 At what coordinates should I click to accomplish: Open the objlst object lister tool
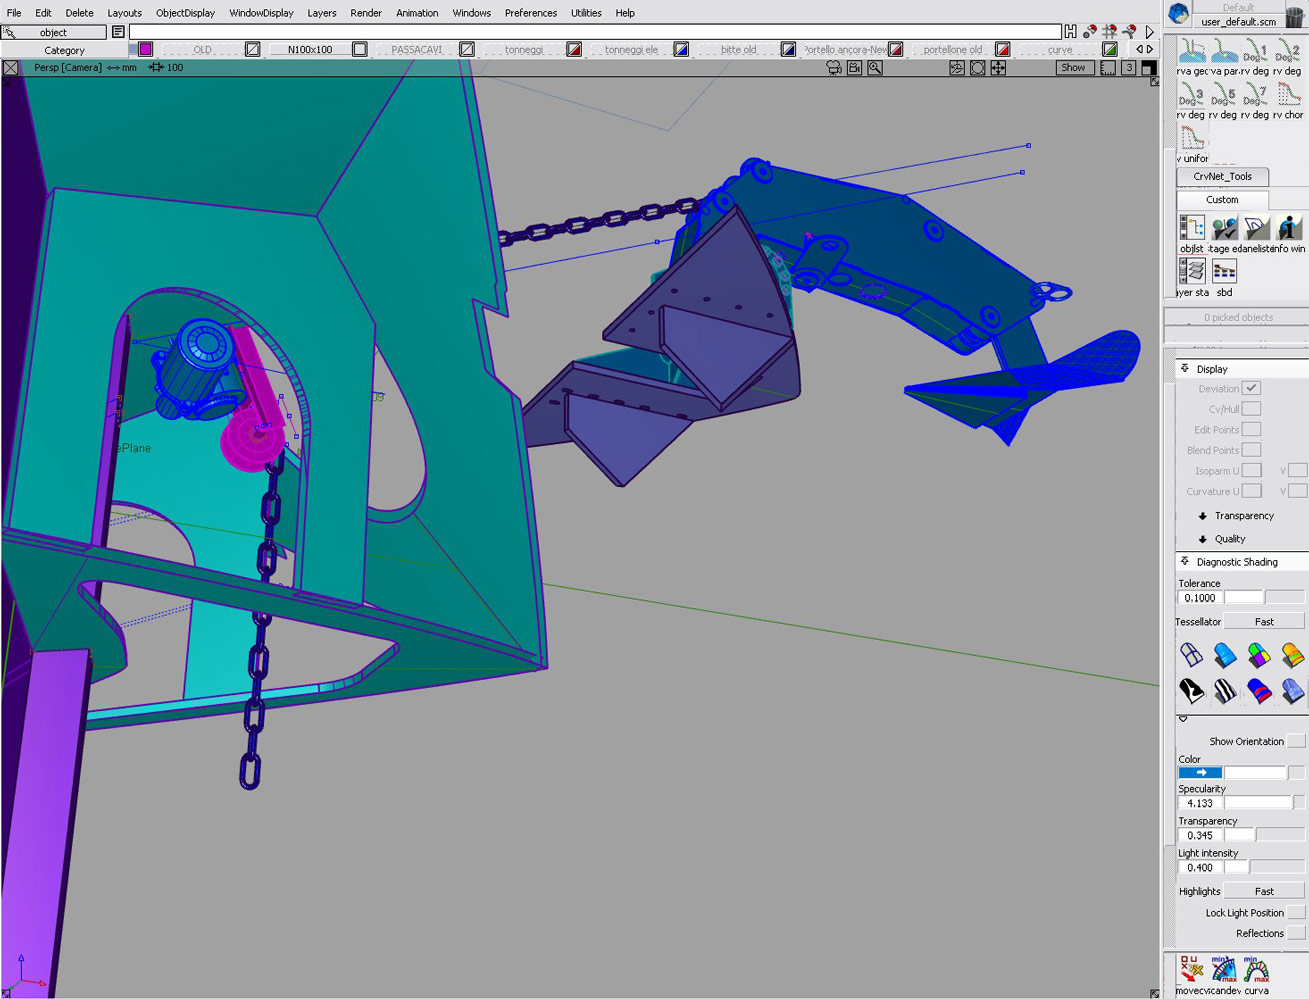(1191, 229)
